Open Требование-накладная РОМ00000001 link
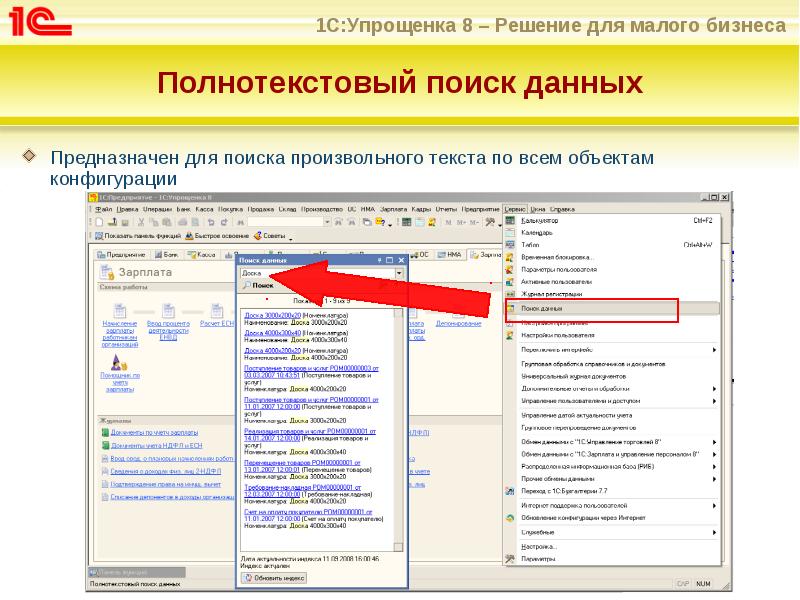 point(302,491)
